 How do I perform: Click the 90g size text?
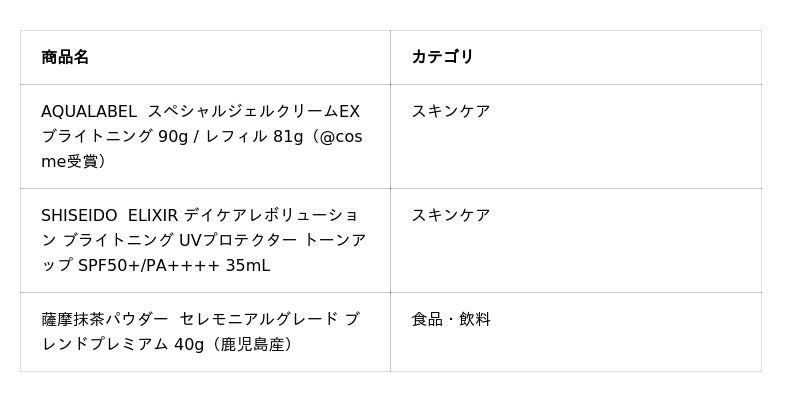pyautogui.click(x=173, y=136)
